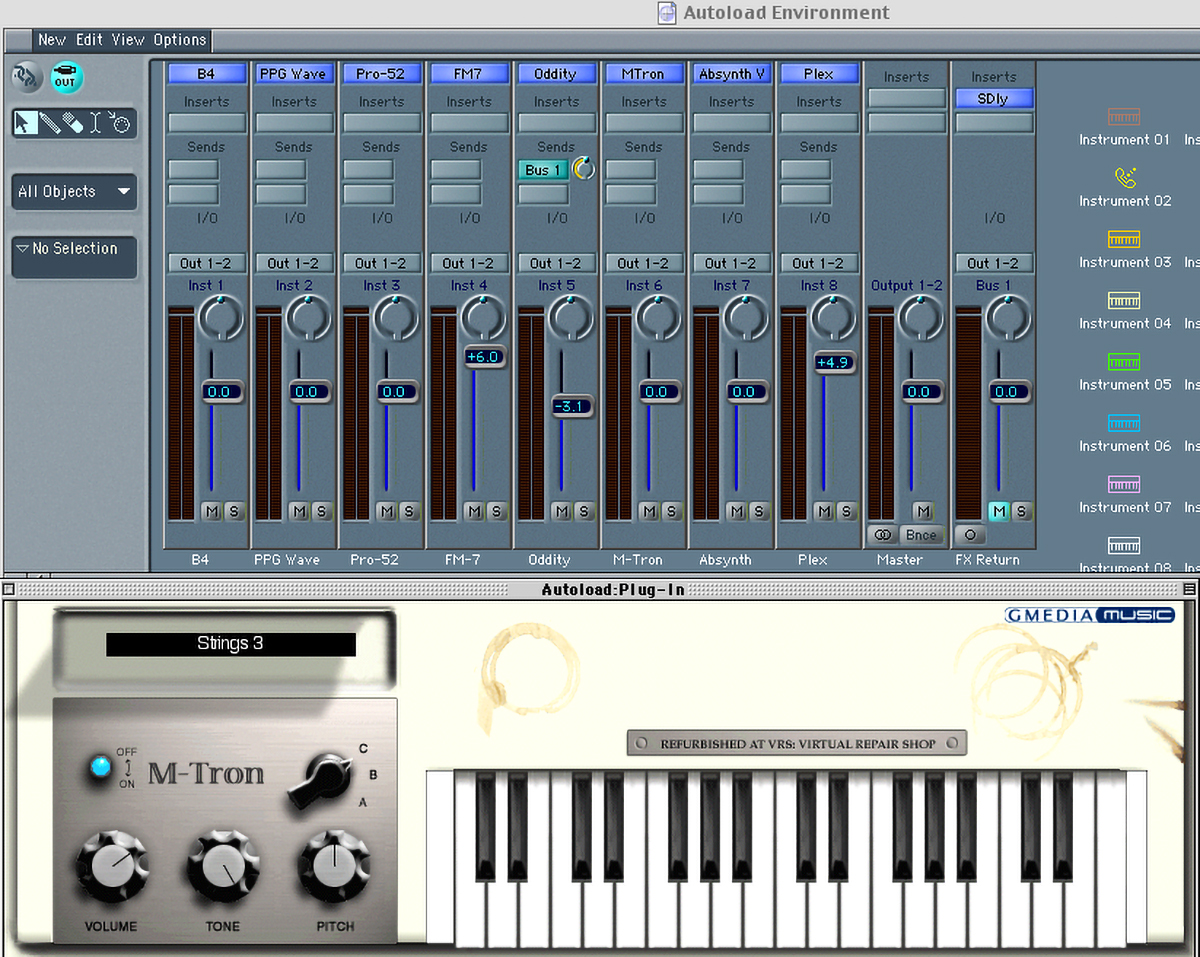Click the GMEDIA MUSIC logo
This screenshot has width=1200, height=957.
pyautogui.click(x=1089, y=615)
